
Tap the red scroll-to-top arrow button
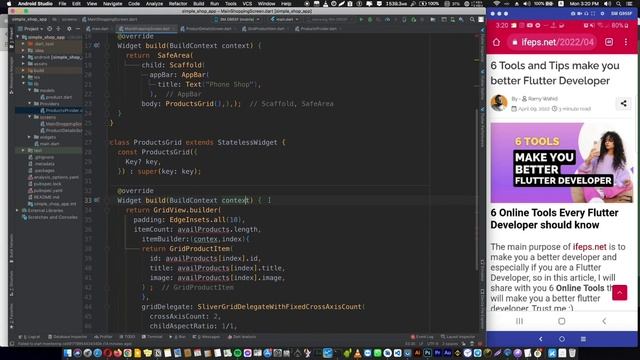click(620, 293)
